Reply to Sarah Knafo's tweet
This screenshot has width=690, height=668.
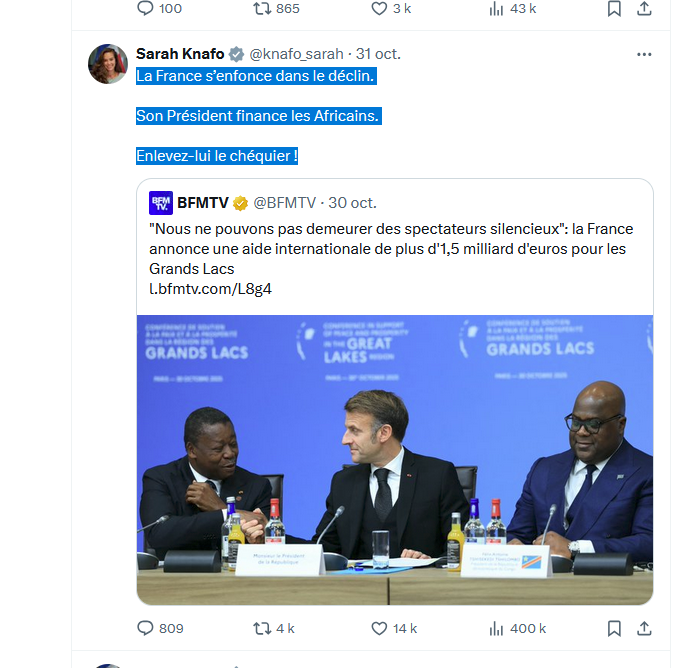(x=145, y=628)
